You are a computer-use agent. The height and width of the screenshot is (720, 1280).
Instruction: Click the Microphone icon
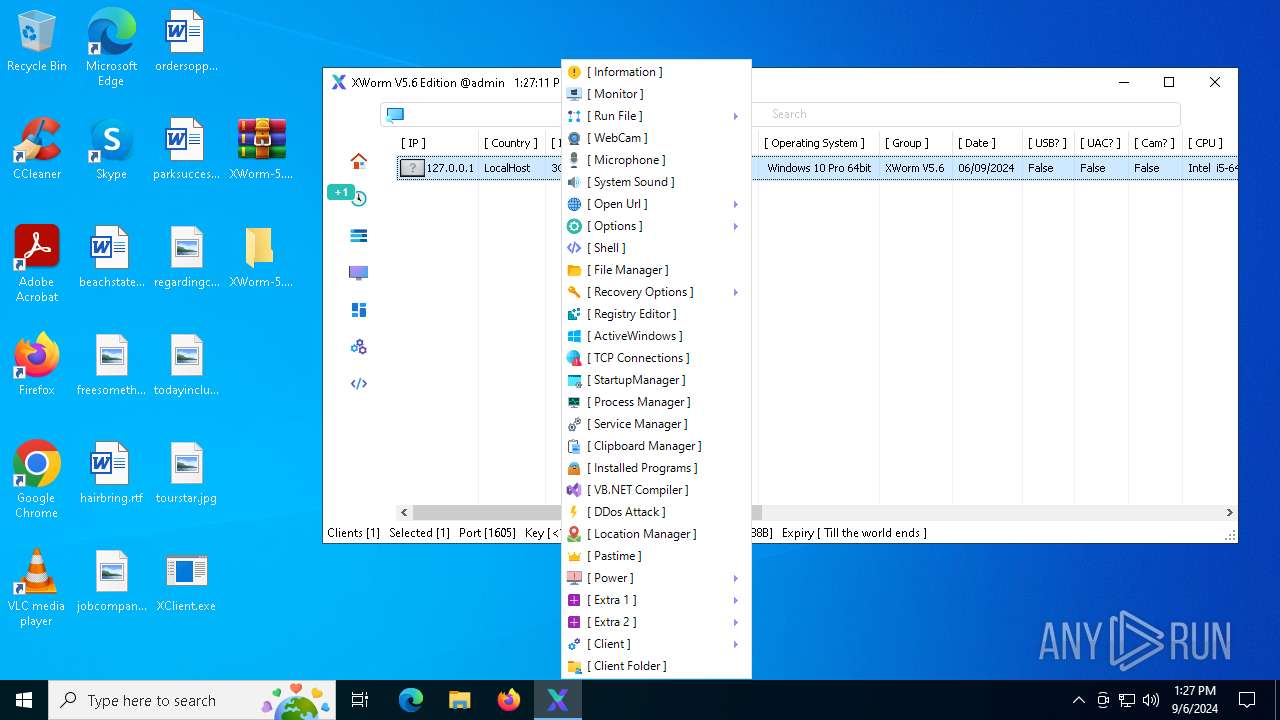574,160
